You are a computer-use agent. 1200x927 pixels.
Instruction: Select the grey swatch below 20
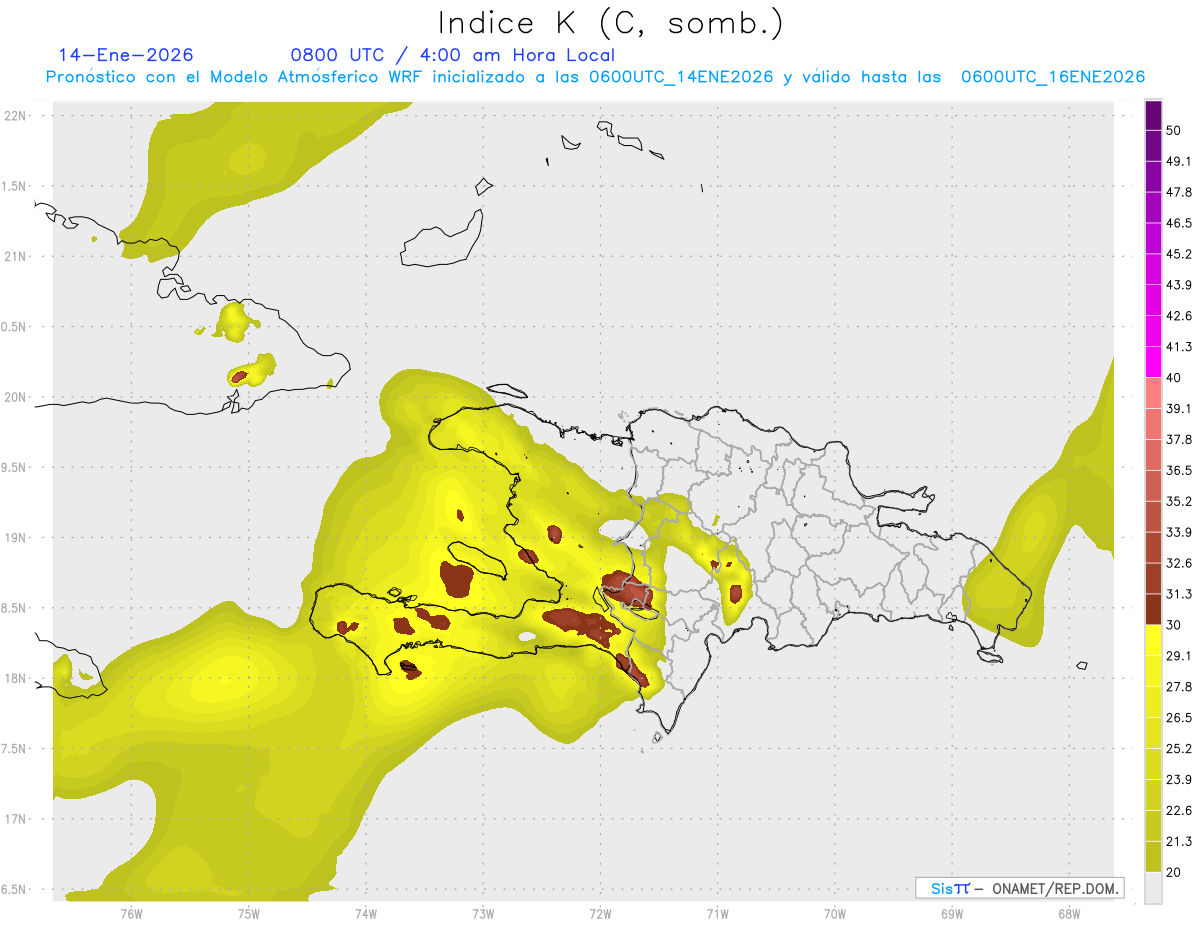(1153, 888)
